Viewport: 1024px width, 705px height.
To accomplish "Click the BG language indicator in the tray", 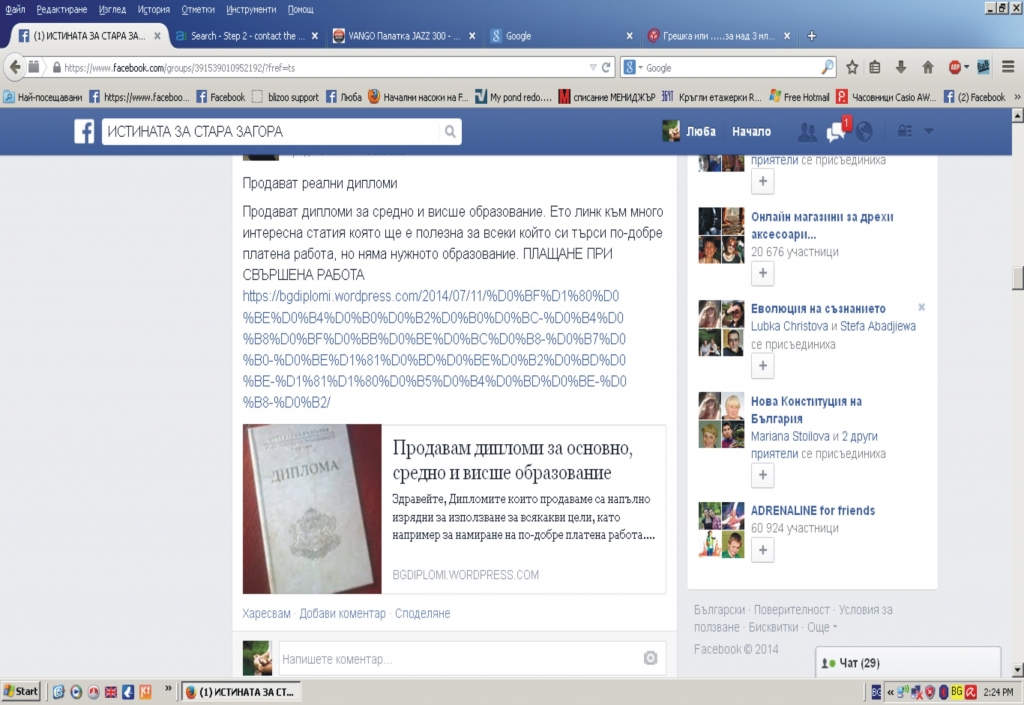I will pos(957,691).
